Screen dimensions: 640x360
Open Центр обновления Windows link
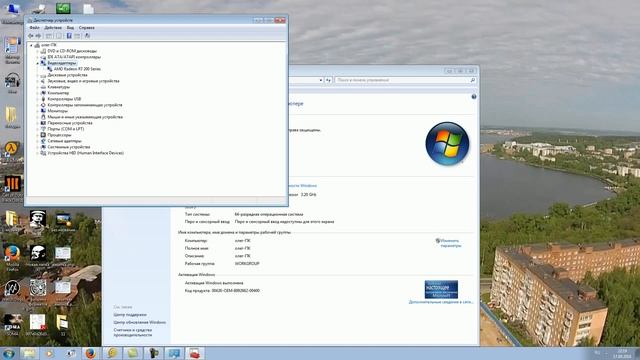140,322
